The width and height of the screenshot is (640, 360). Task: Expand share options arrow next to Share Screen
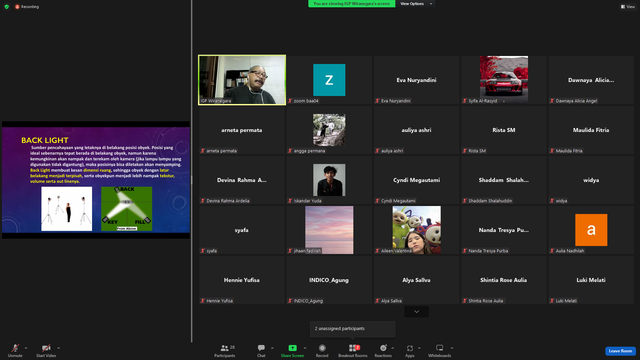(304, 348)
